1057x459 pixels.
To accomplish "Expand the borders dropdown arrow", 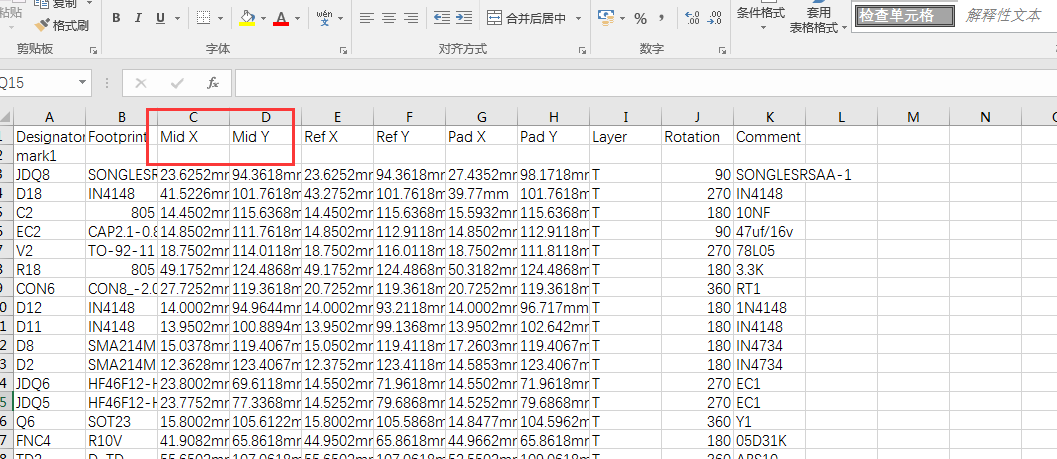I will [x=221, y=18].
